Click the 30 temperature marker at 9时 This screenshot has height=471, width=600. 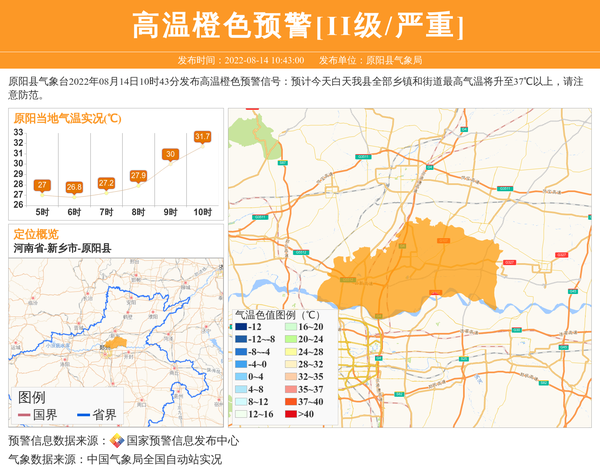(170, 154)
